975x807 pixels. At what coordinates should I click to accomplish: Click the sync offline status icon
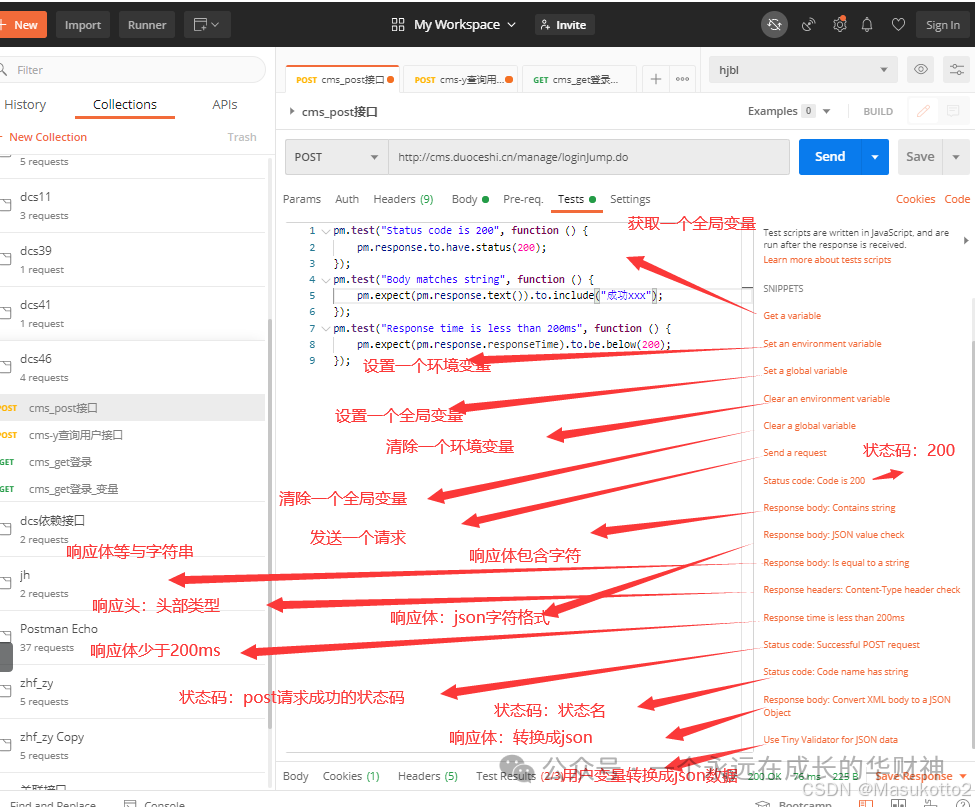click(774, 25)
